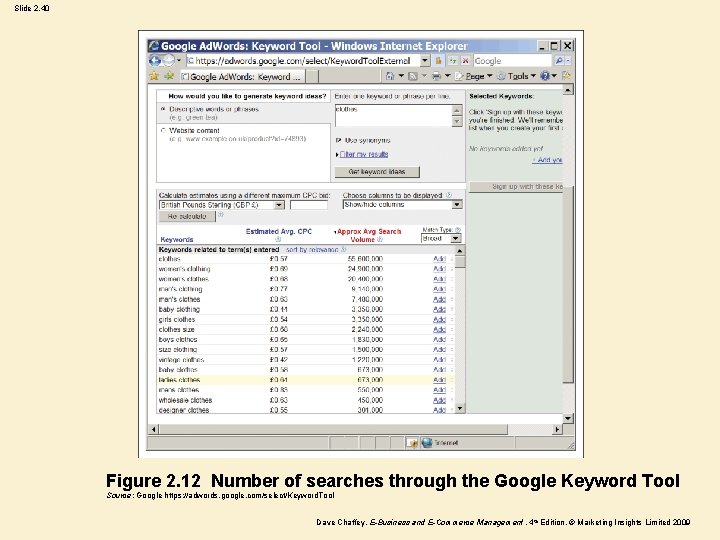
Task: Open the Show/hide columns dropdown
Action: pos(402,205)
